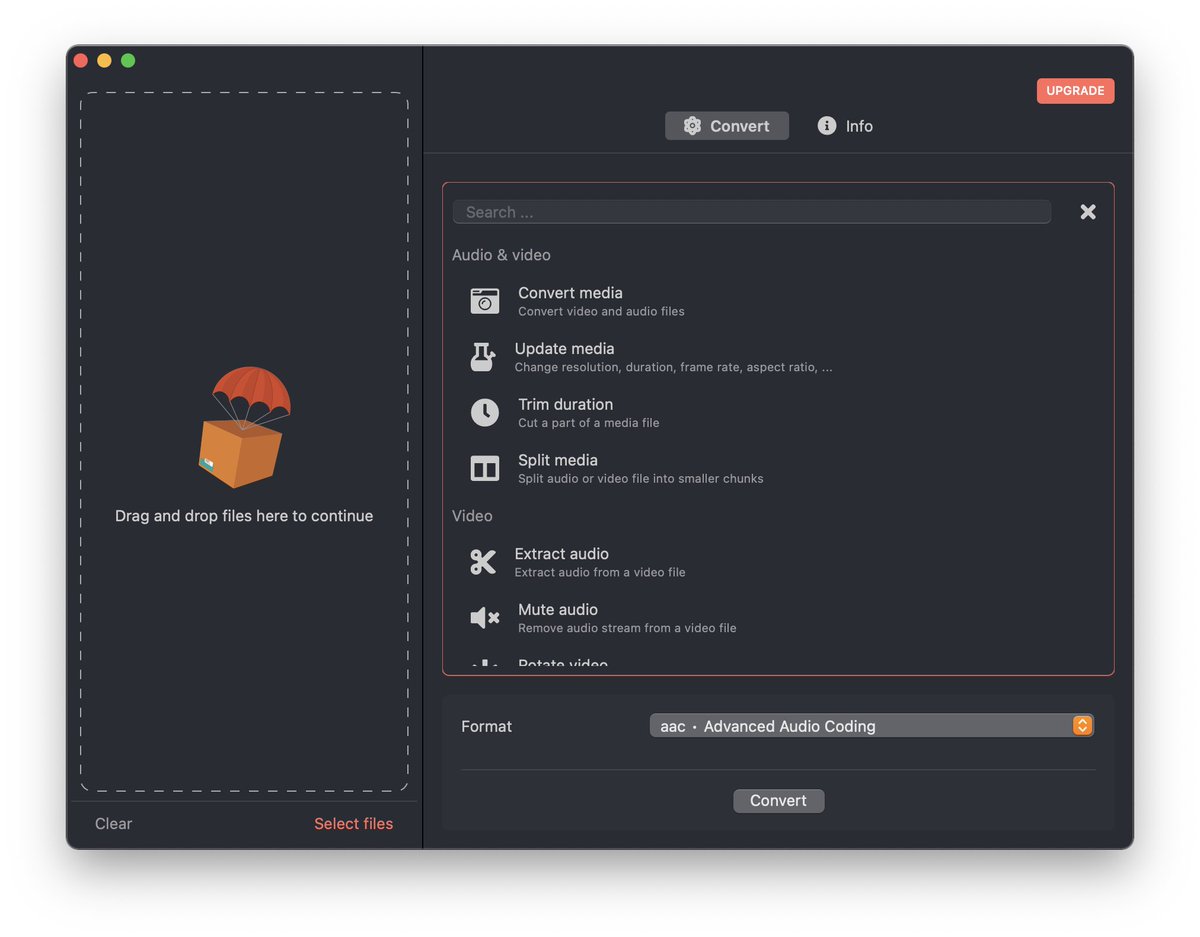Click 'Drag and drop files here to continue'
Viewport: 1200px width, 937px height.
(244, 516)
